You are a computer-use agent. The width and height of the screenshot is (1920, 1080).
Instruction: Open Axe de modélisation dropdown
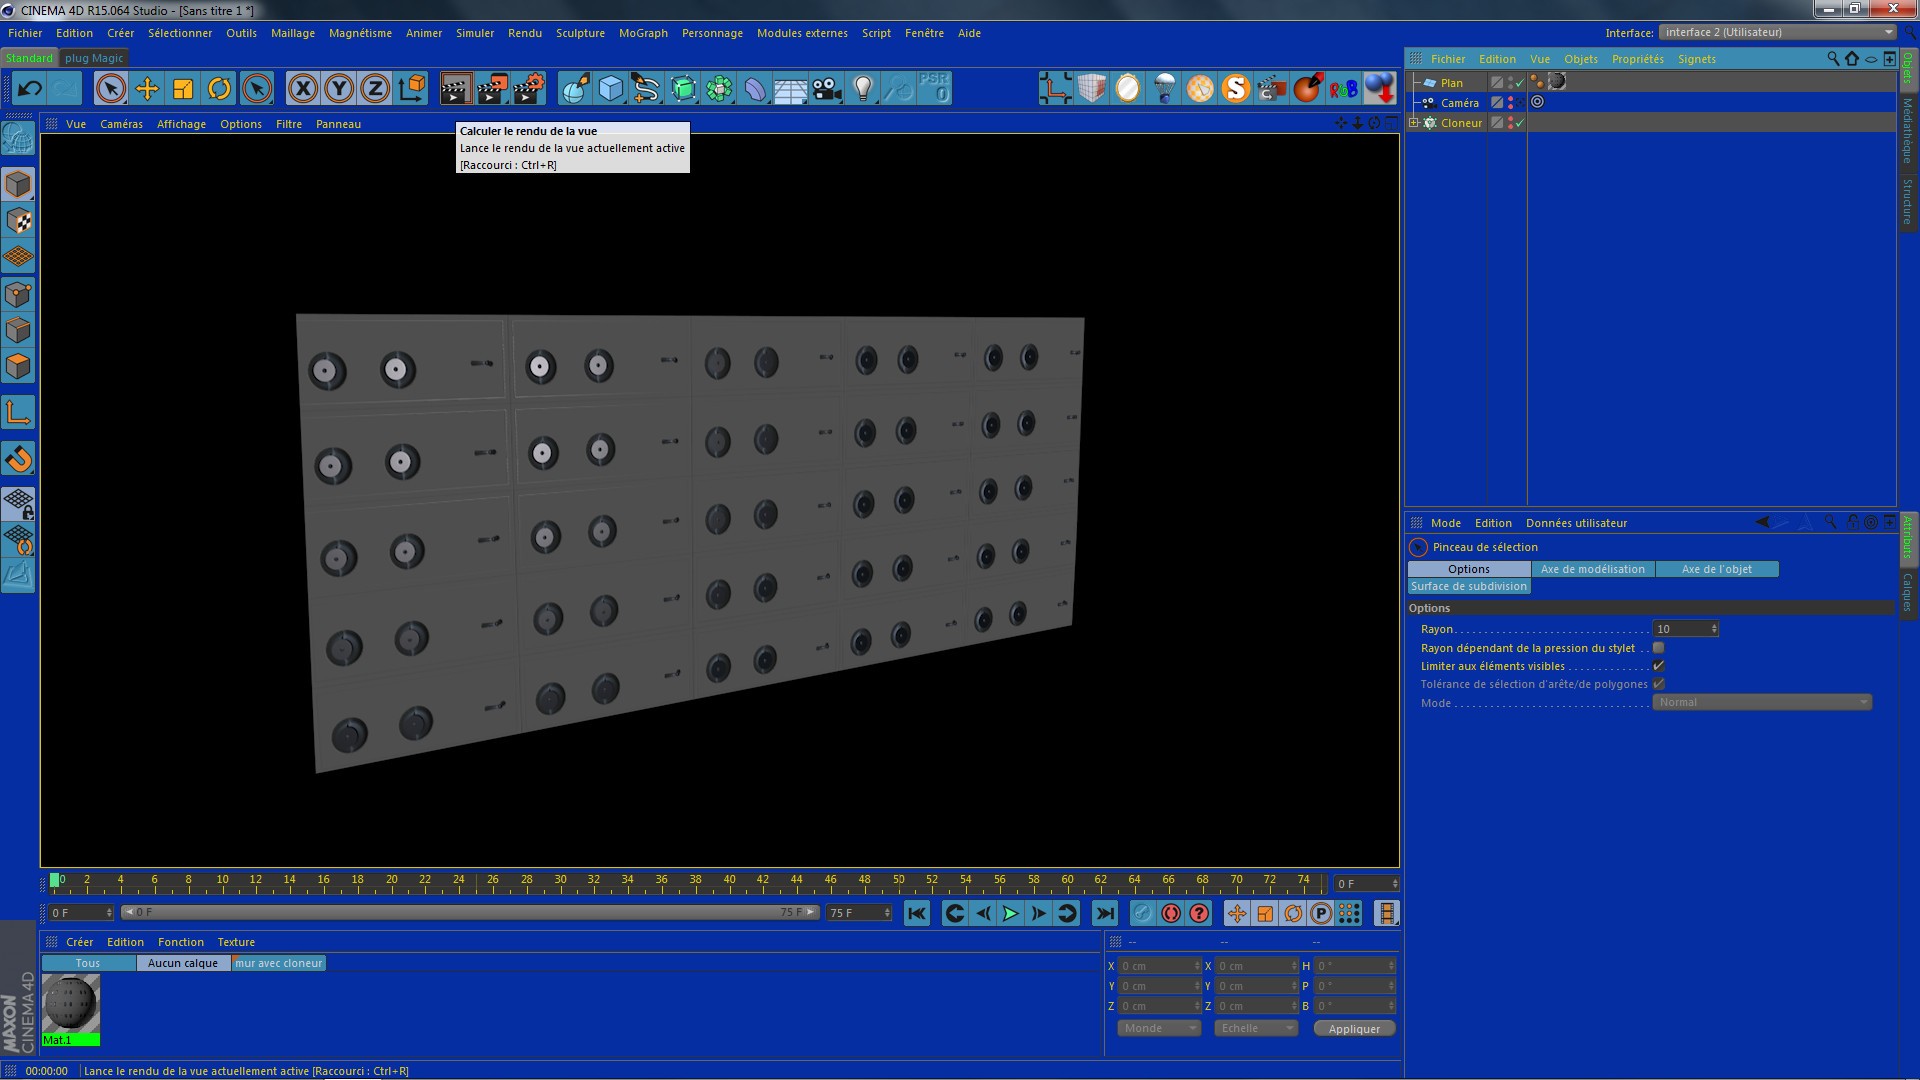pyautogui.click(x=1593, y=568)
